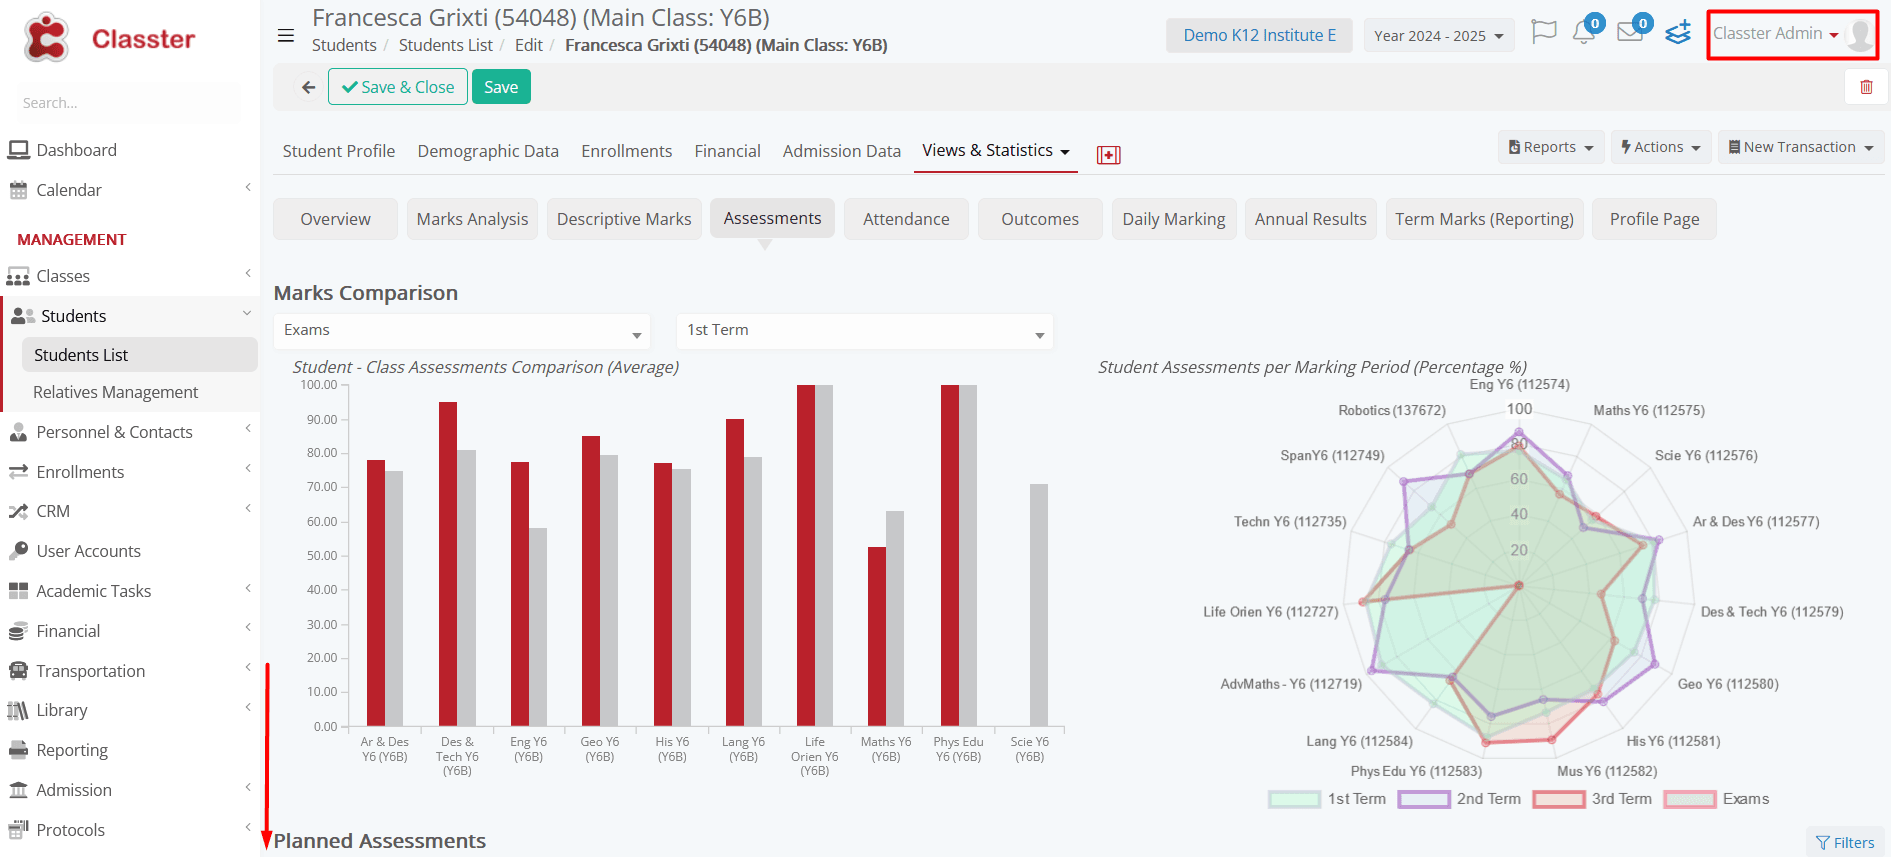This screenshot has width=1891, height=857.
Task: Open the Profile Page sub-tab
Action: (x=1655, y=219)
